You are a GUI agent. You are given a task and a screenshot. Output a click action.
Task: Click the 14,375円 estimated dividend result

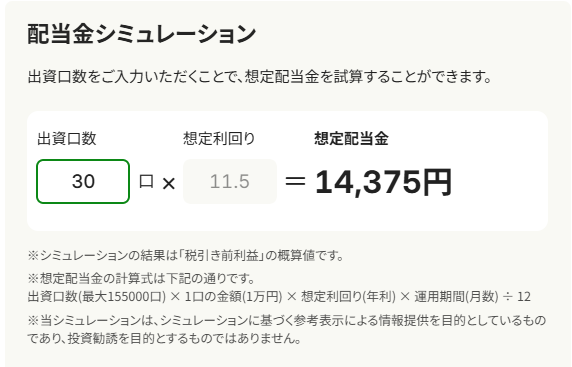point(383,182)
